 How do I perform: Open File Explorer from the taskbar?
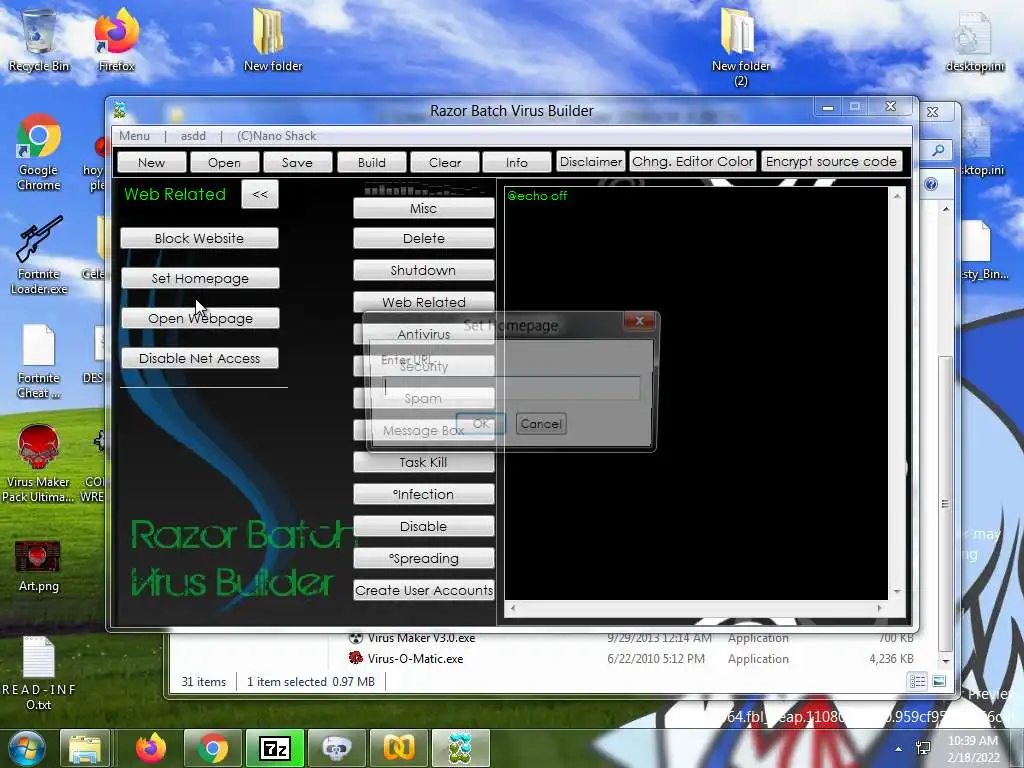[x=85, y=748]
